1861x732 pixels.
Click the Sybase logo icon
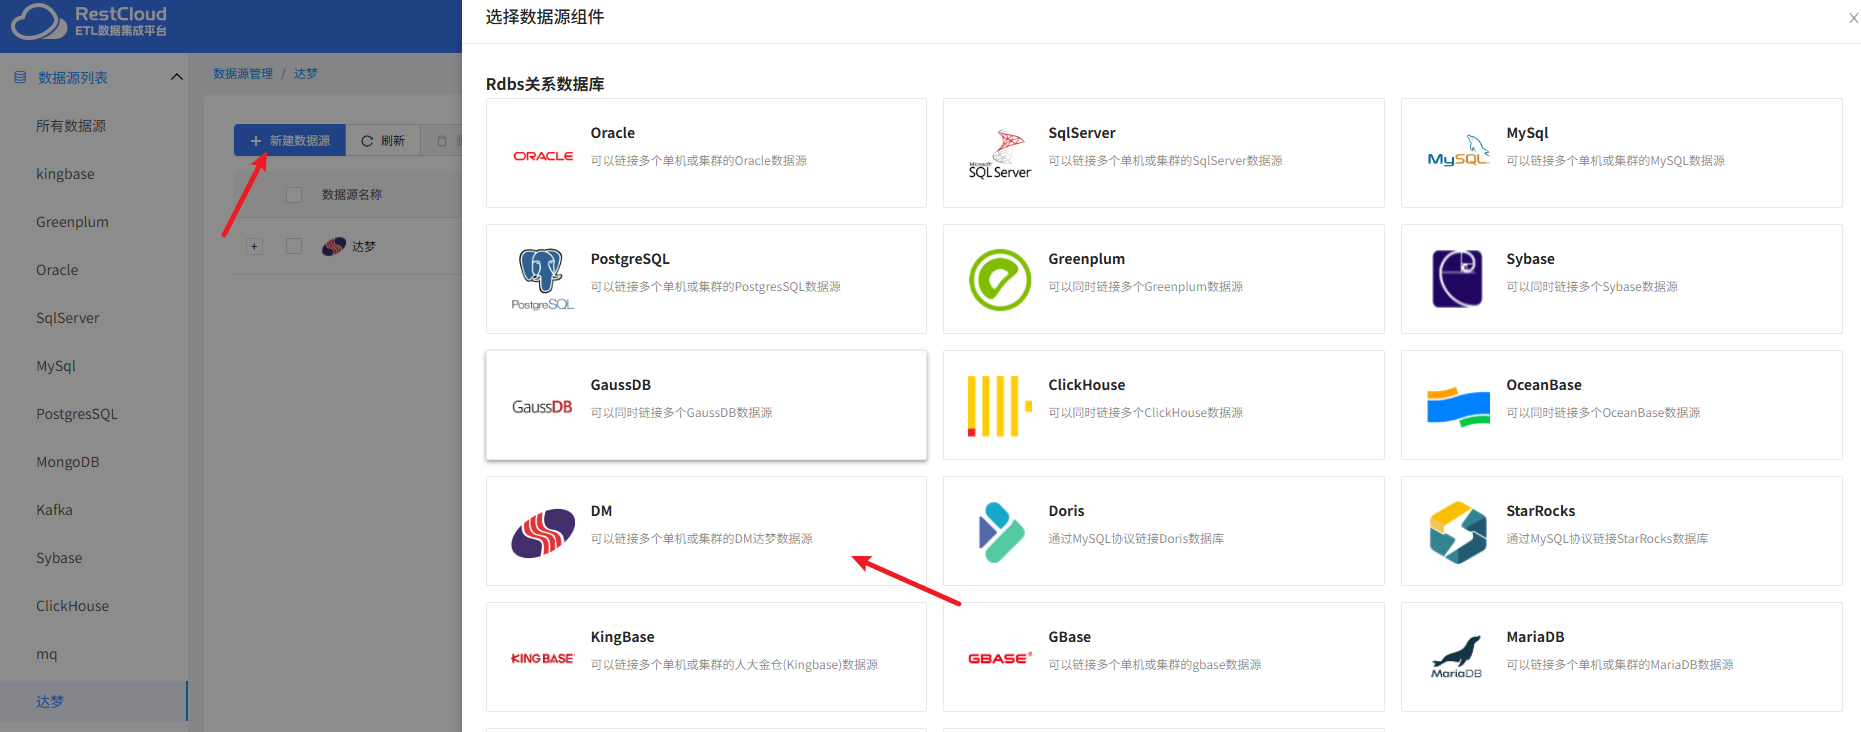(x=1458, y=278)
